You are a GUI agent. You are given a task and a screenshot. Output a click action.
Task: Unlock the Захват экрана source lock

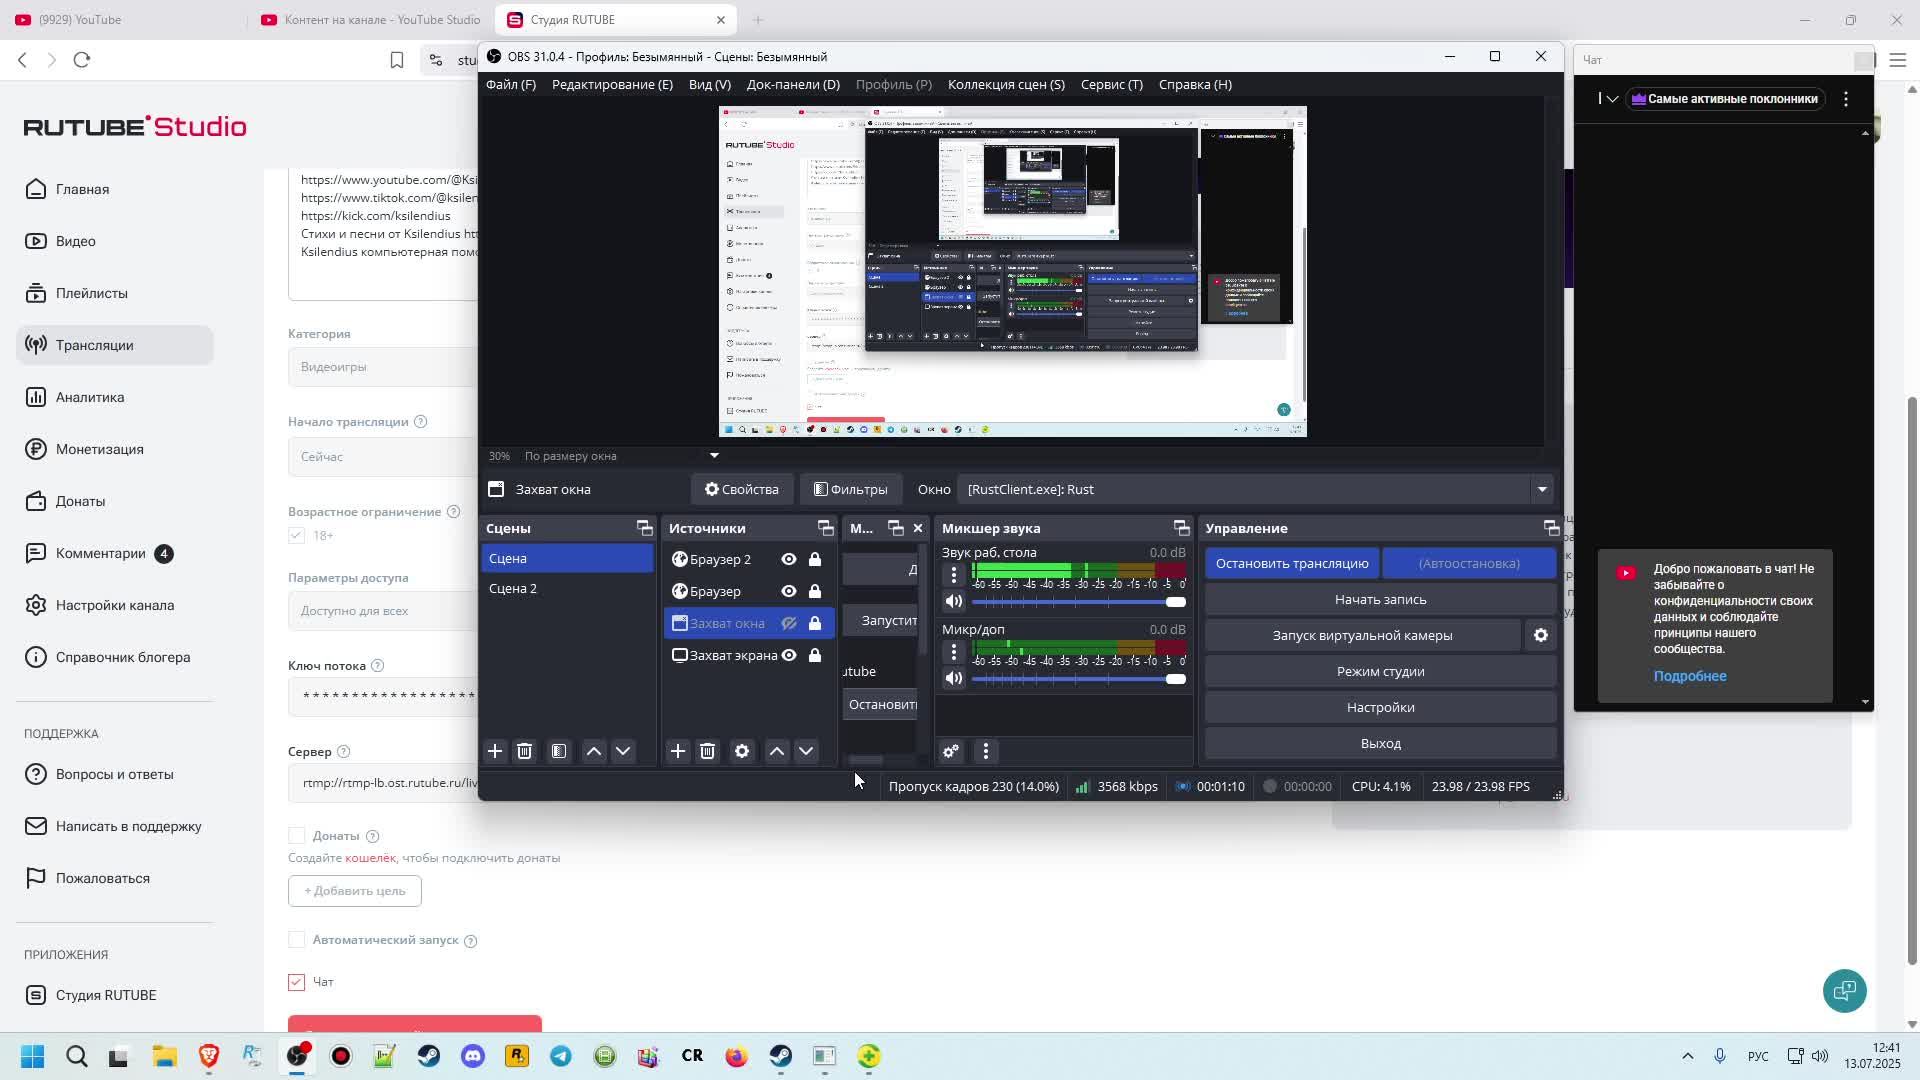click(x=815, y=655)
